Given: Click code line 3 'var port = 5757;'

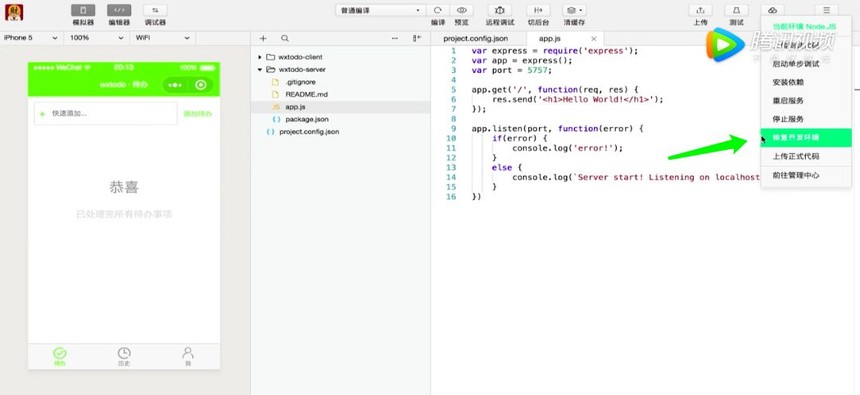Looking at the screenshot, I should [511, 70].
